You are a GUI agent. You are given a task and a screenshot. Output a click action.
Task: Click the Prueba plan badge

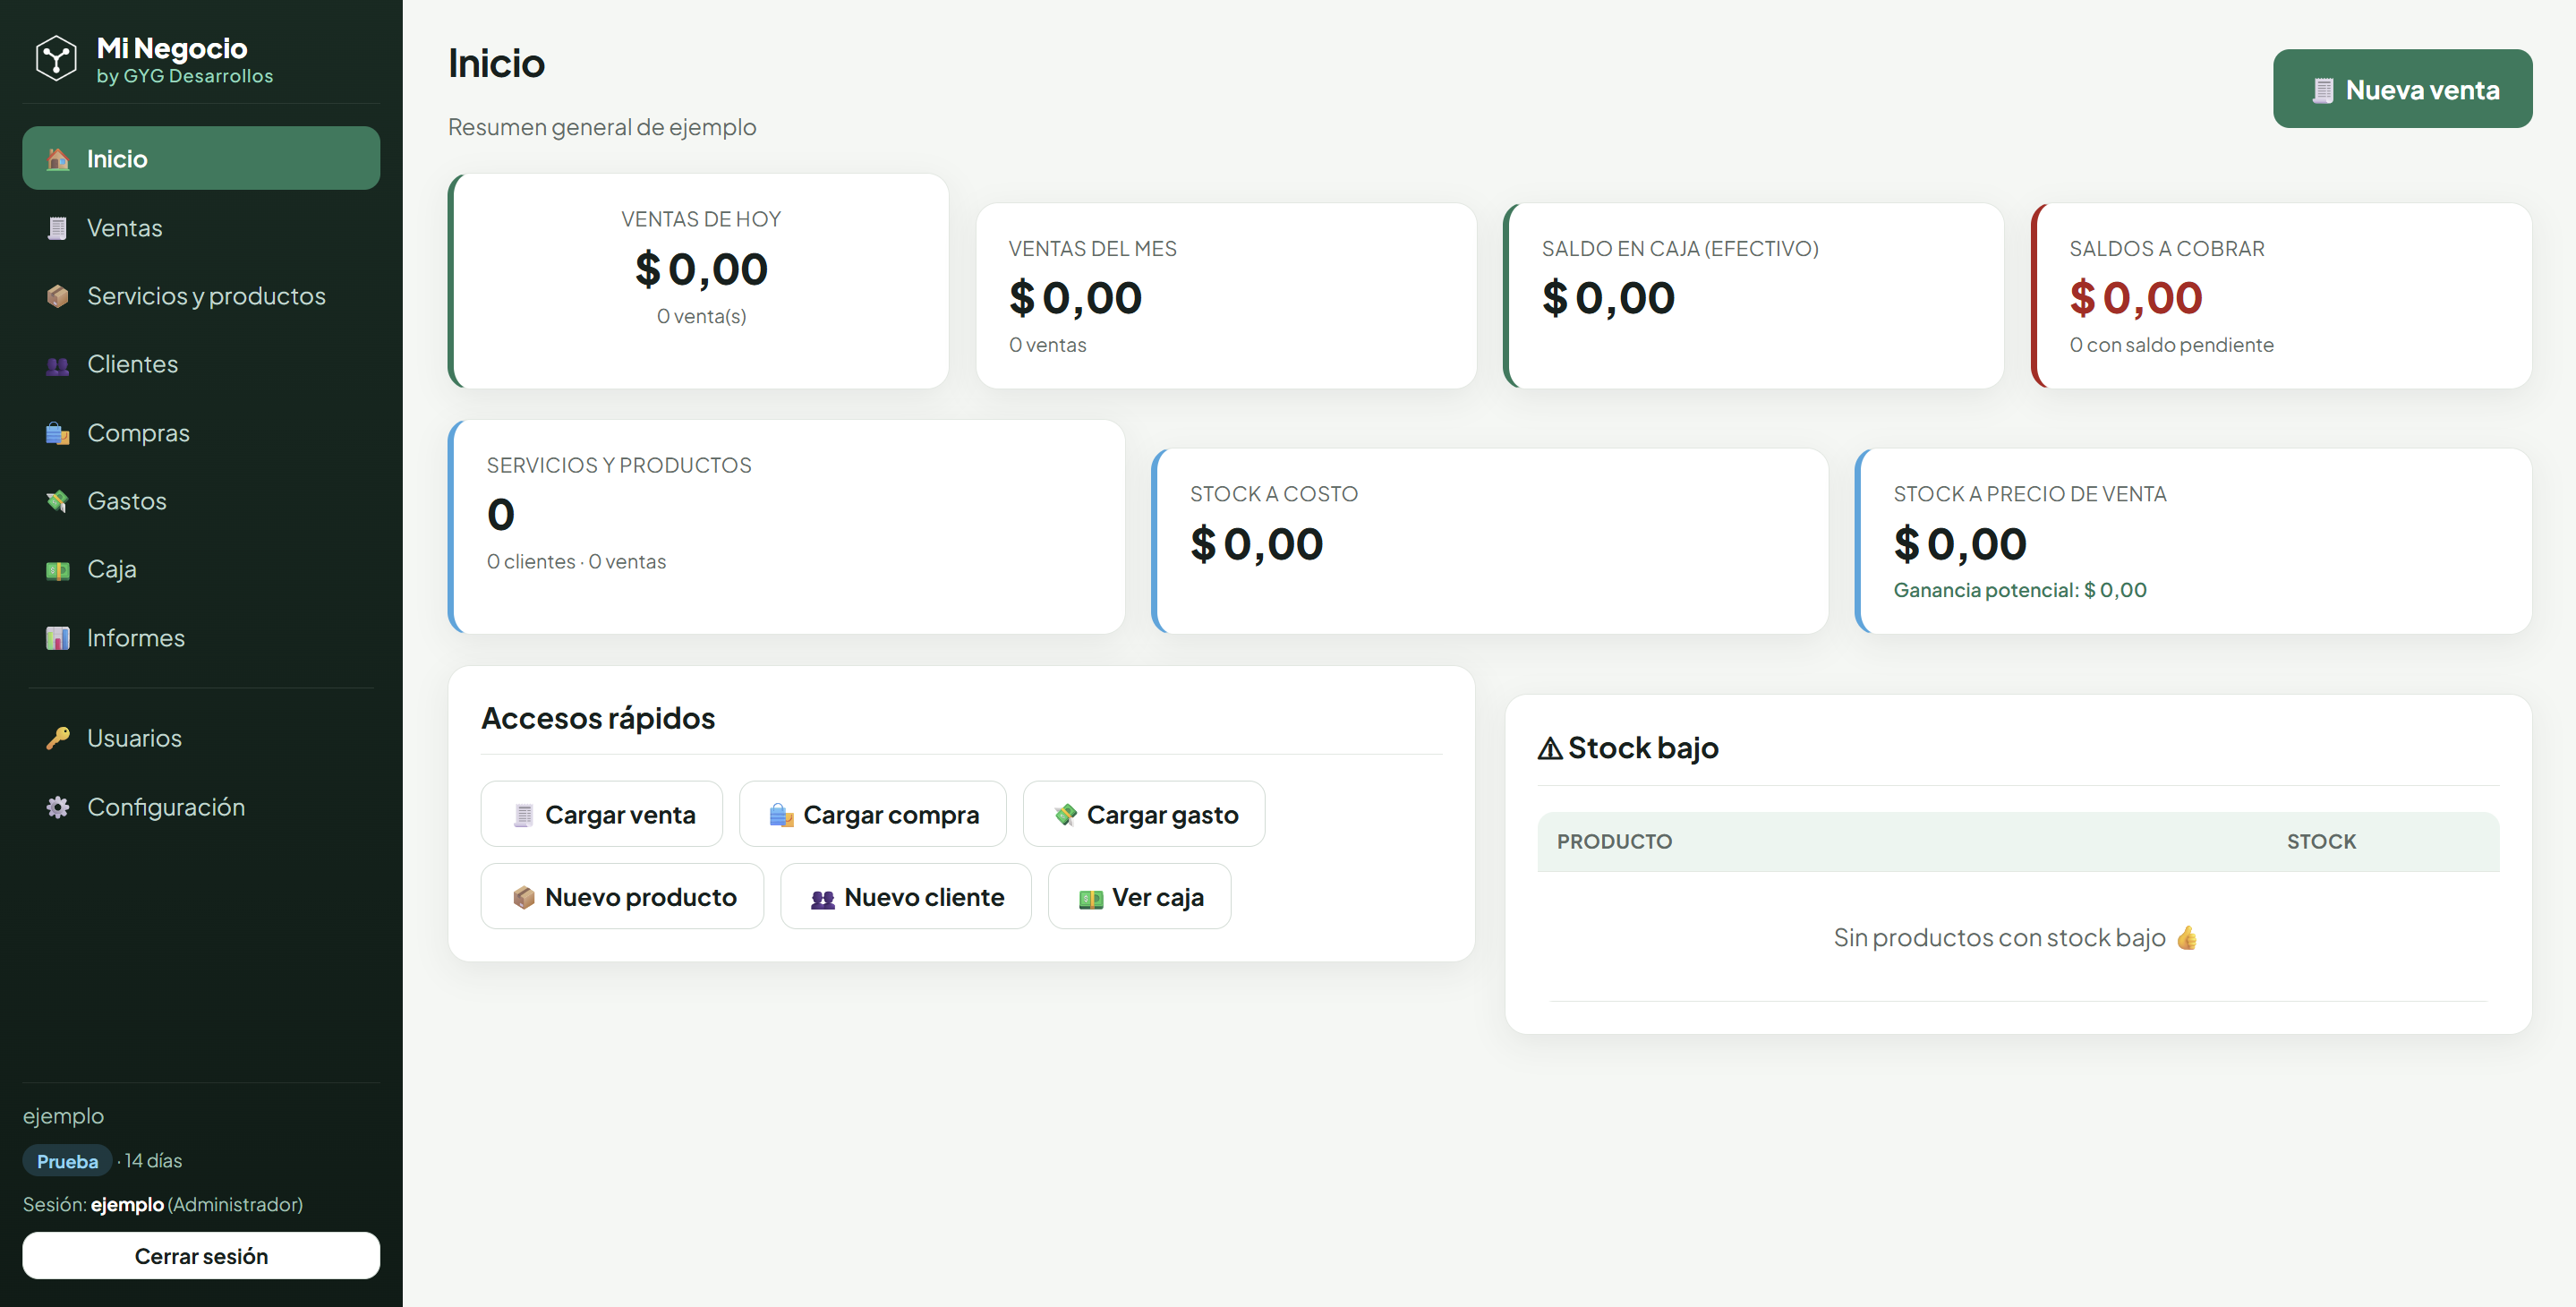click(67, 1161)
